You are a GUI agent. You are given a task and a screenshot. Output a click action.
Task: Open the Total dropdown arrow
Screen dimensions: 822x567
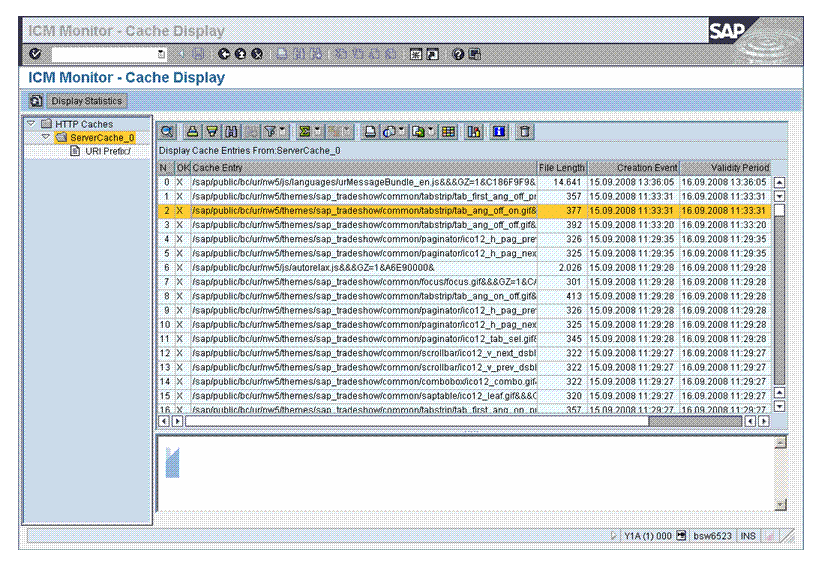(317, 131)
